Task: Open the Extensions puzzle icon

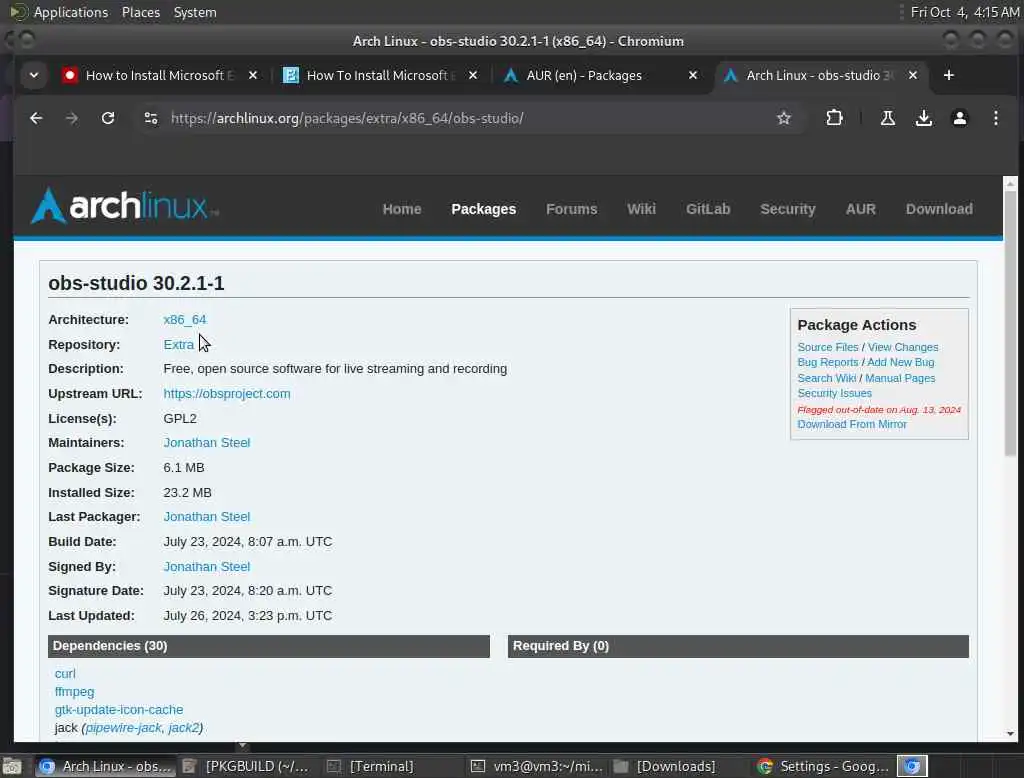Action: coord(834,118)
